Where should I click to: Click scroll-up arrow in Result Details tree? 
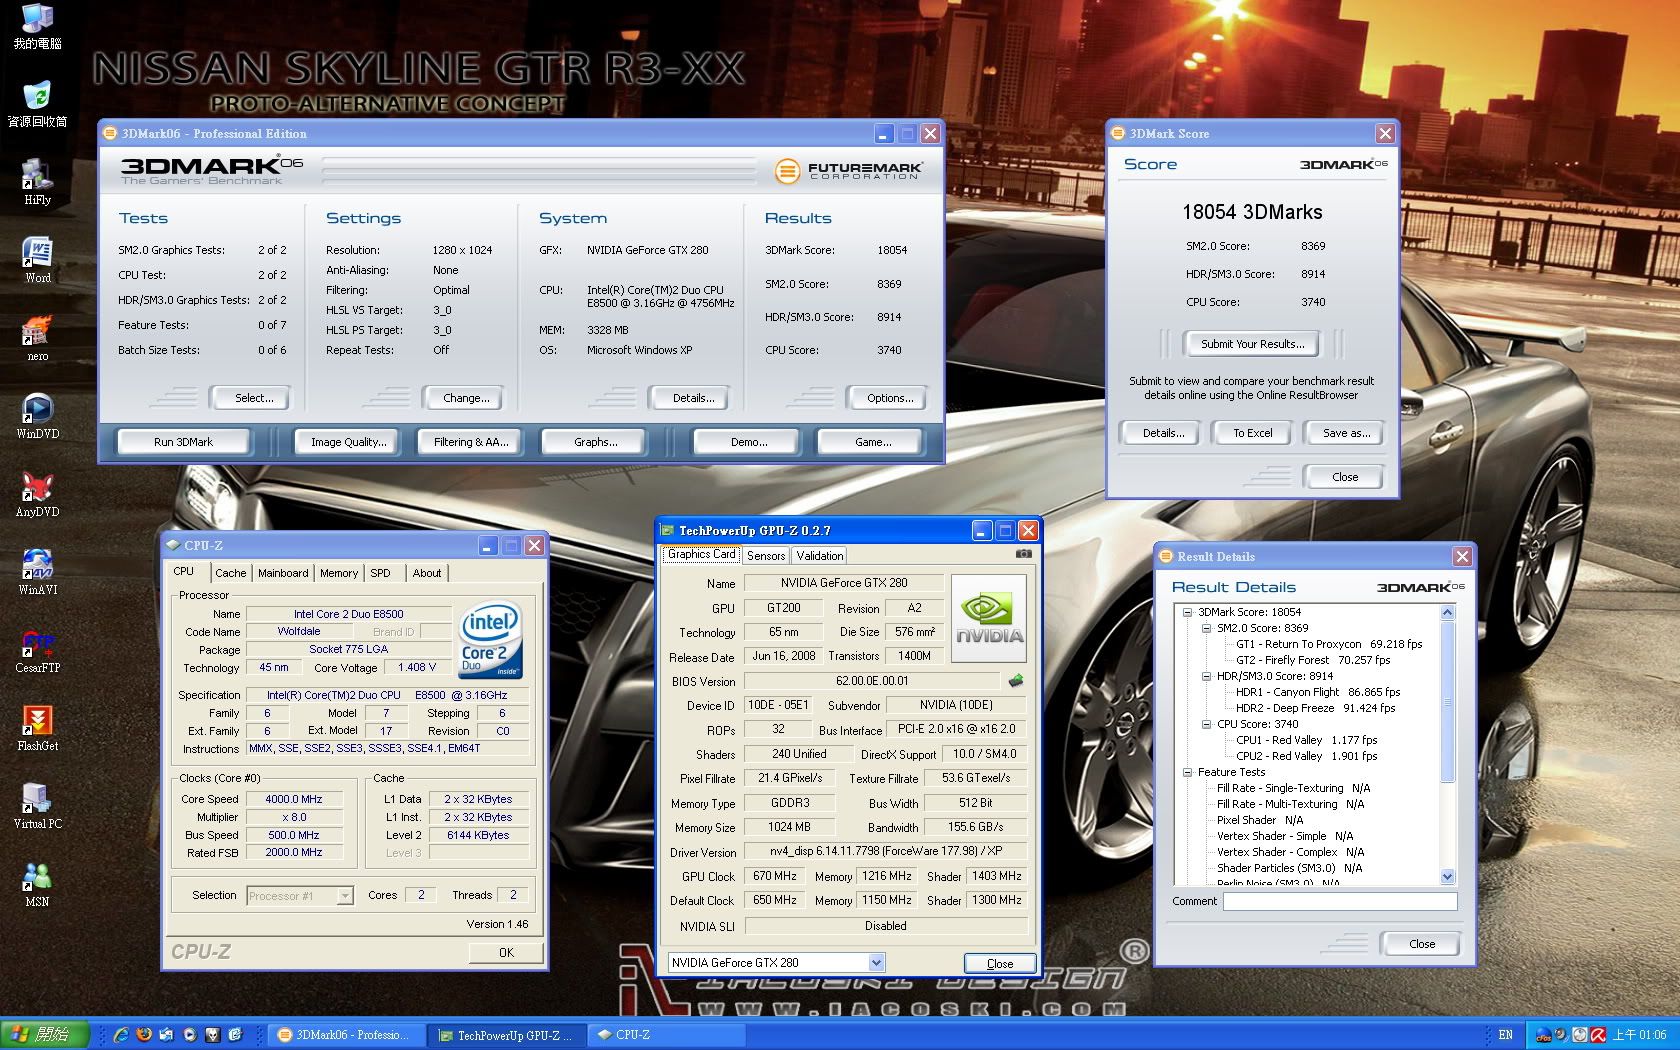tap(1447, 612)
